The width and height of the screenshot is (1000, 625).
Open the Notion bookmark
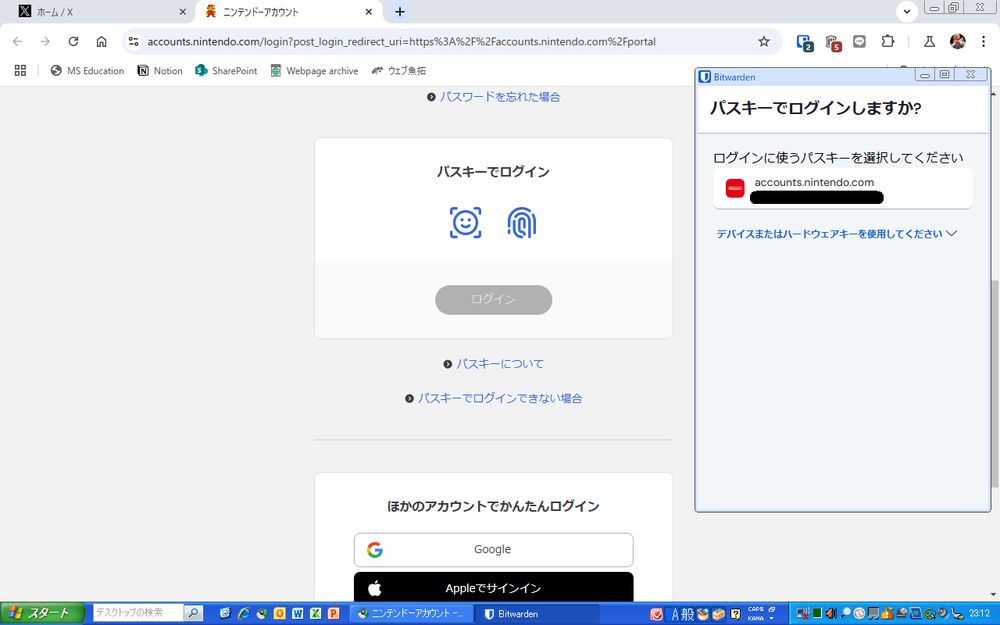160,71
